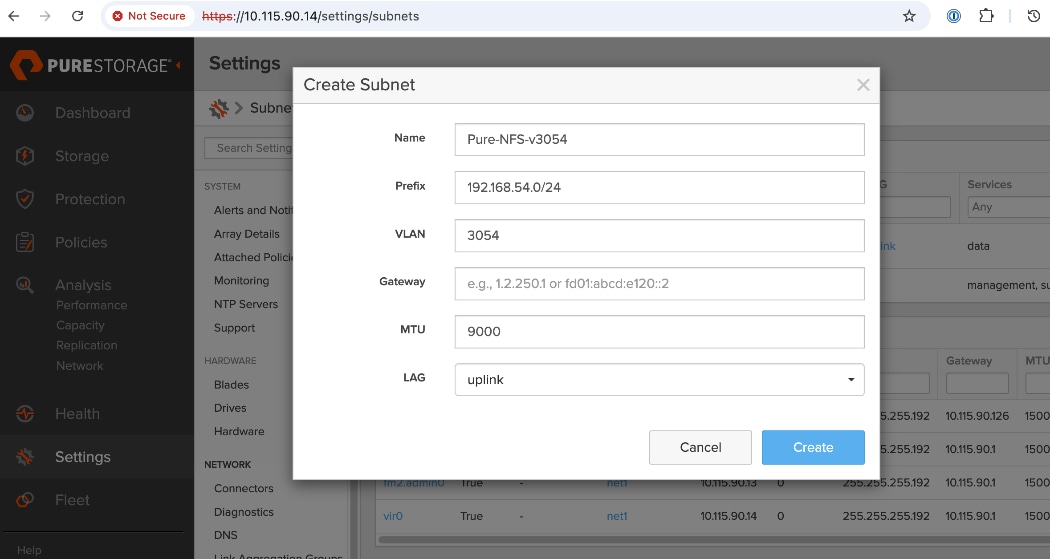The width and height of the screenshot is (1050, 559).
Task: Click the Cancel button
Action: (x=700, y=447)
